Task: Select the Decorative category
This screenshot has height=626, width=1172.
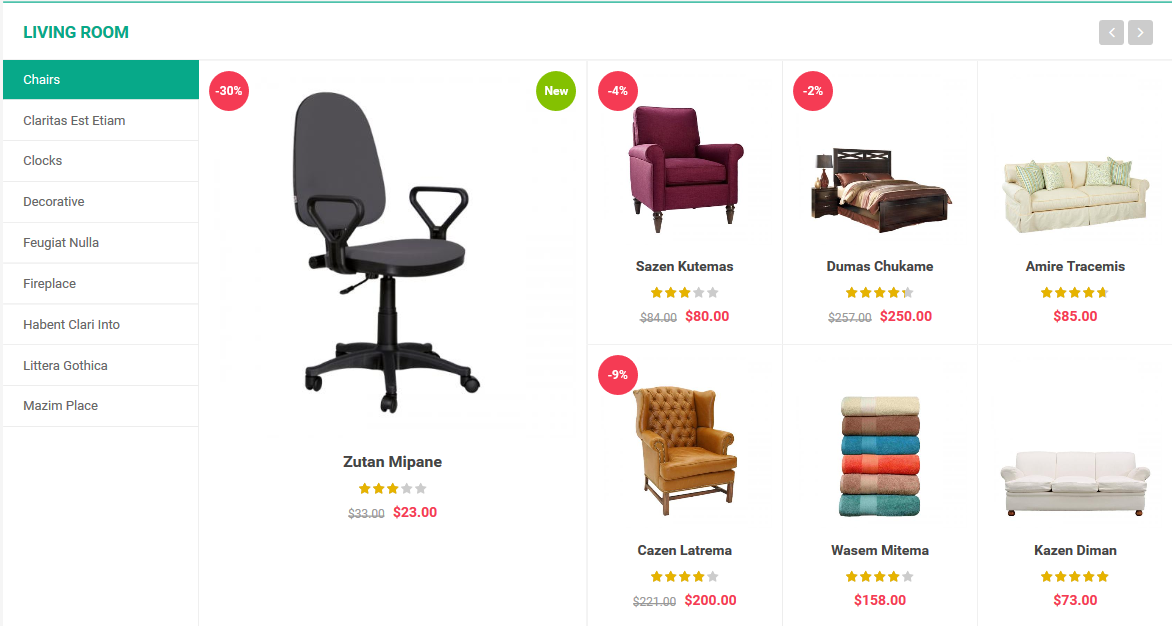Action: pos(101,202)
